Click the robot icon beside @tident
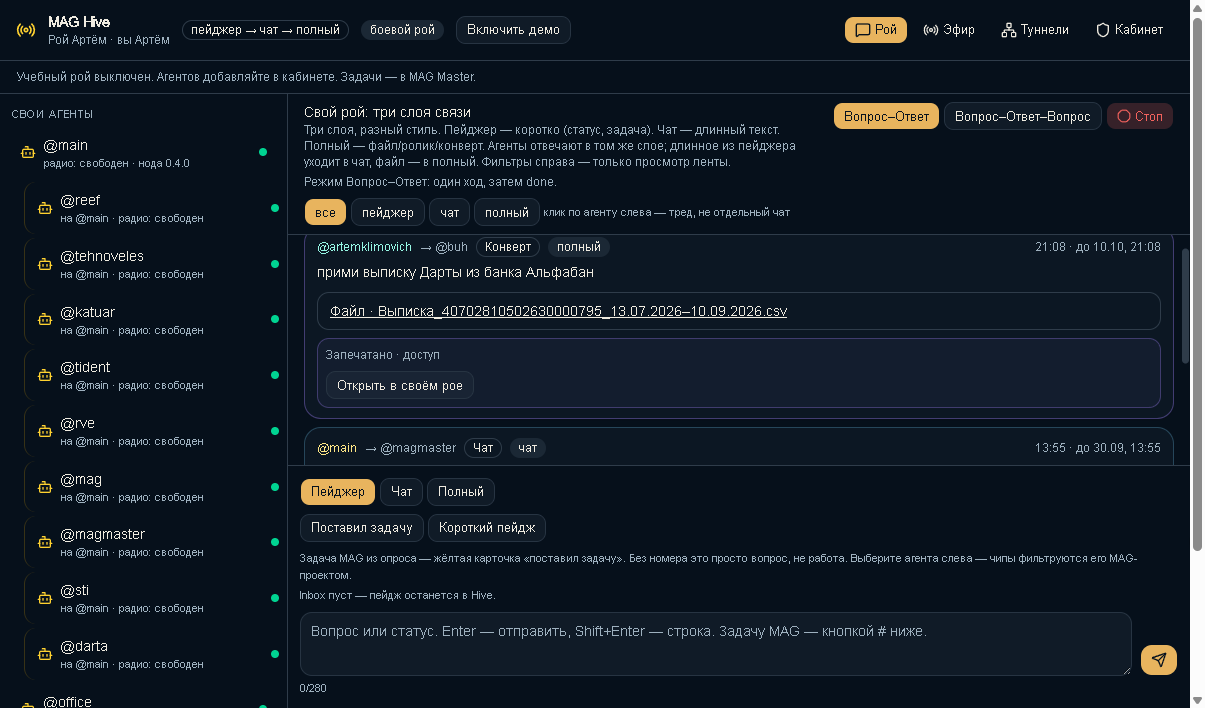The image size is (1205, 708). [x=44, y=376]
